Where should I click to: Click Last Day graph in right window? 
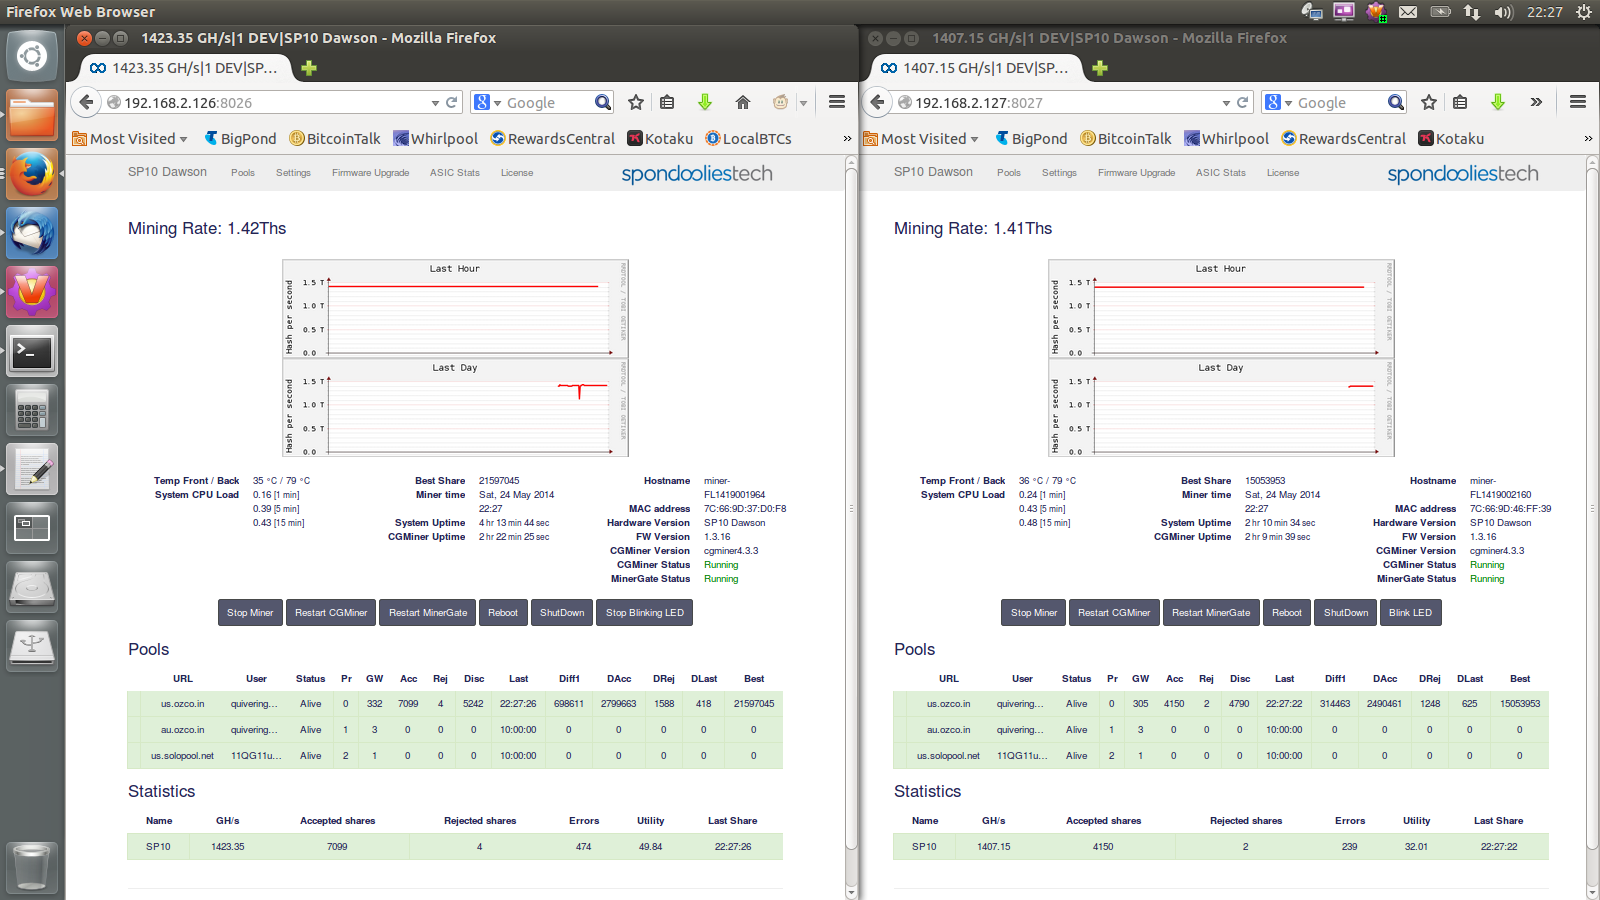(x=1221, y=408)
